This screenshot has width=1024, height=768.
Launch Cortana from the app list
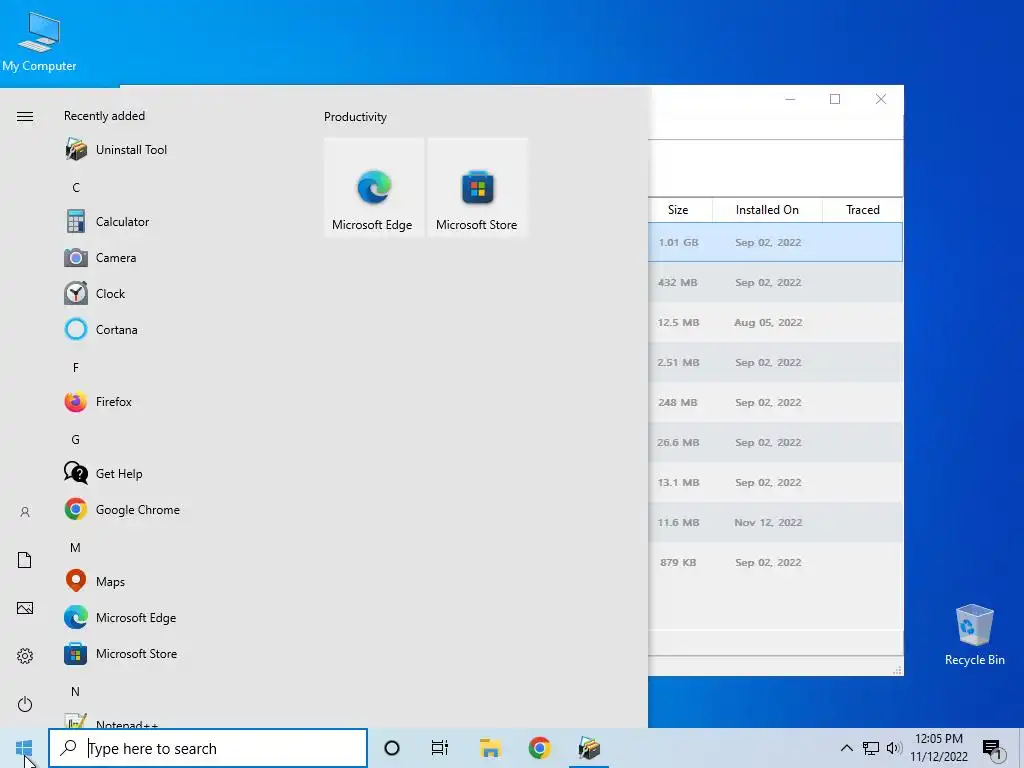(x=101, y=329)
